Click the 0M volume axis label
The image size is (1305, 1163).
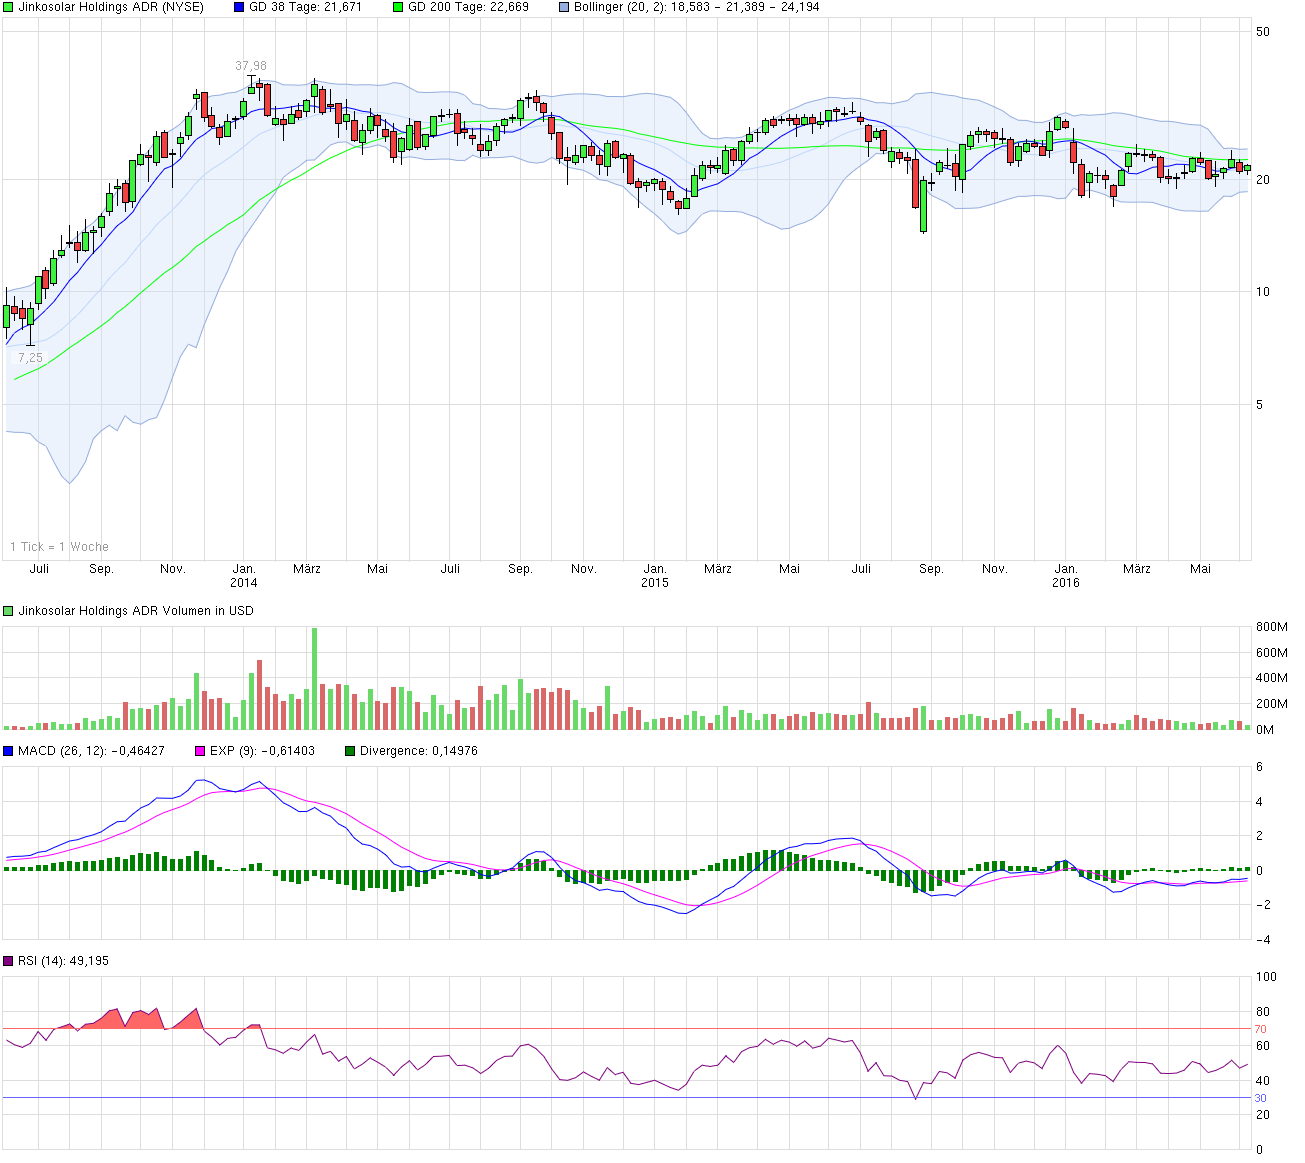[x=1265, y=730]
